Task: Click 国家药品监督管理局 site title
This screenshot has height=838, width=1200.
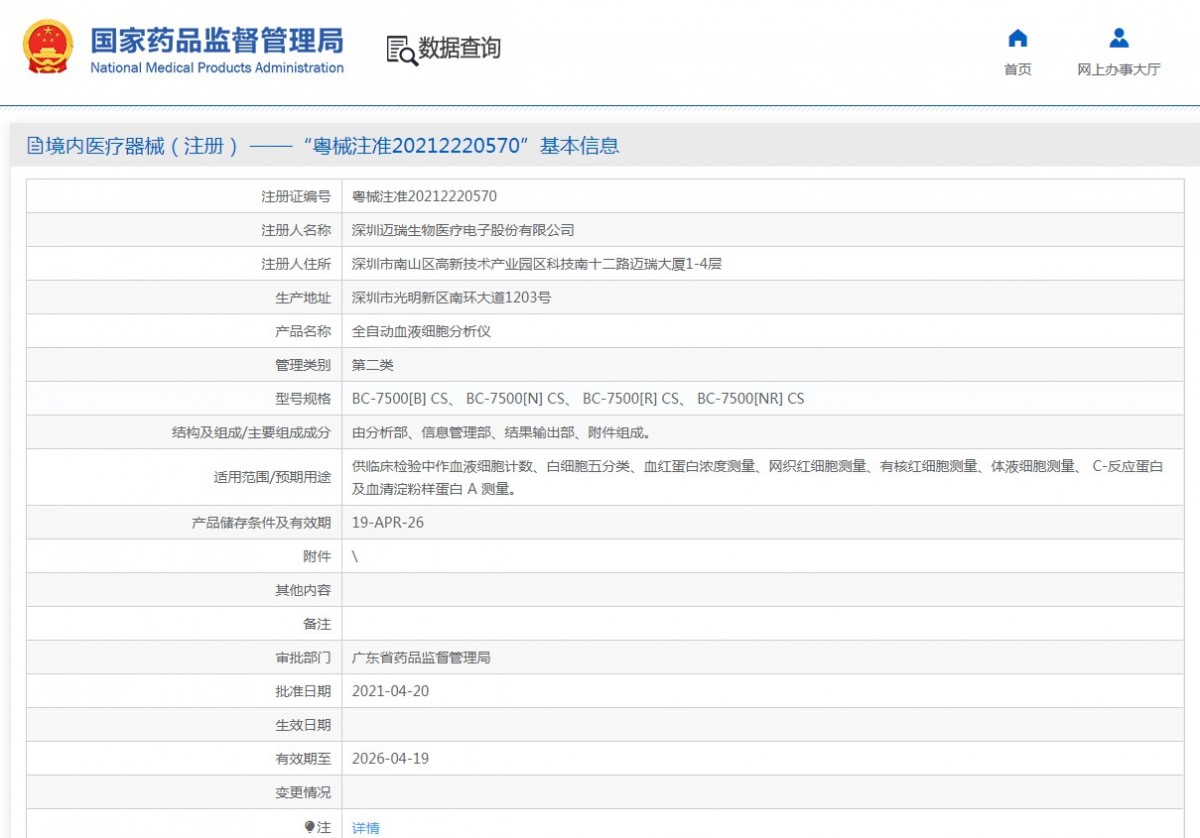Action: (x=217, y=40)
